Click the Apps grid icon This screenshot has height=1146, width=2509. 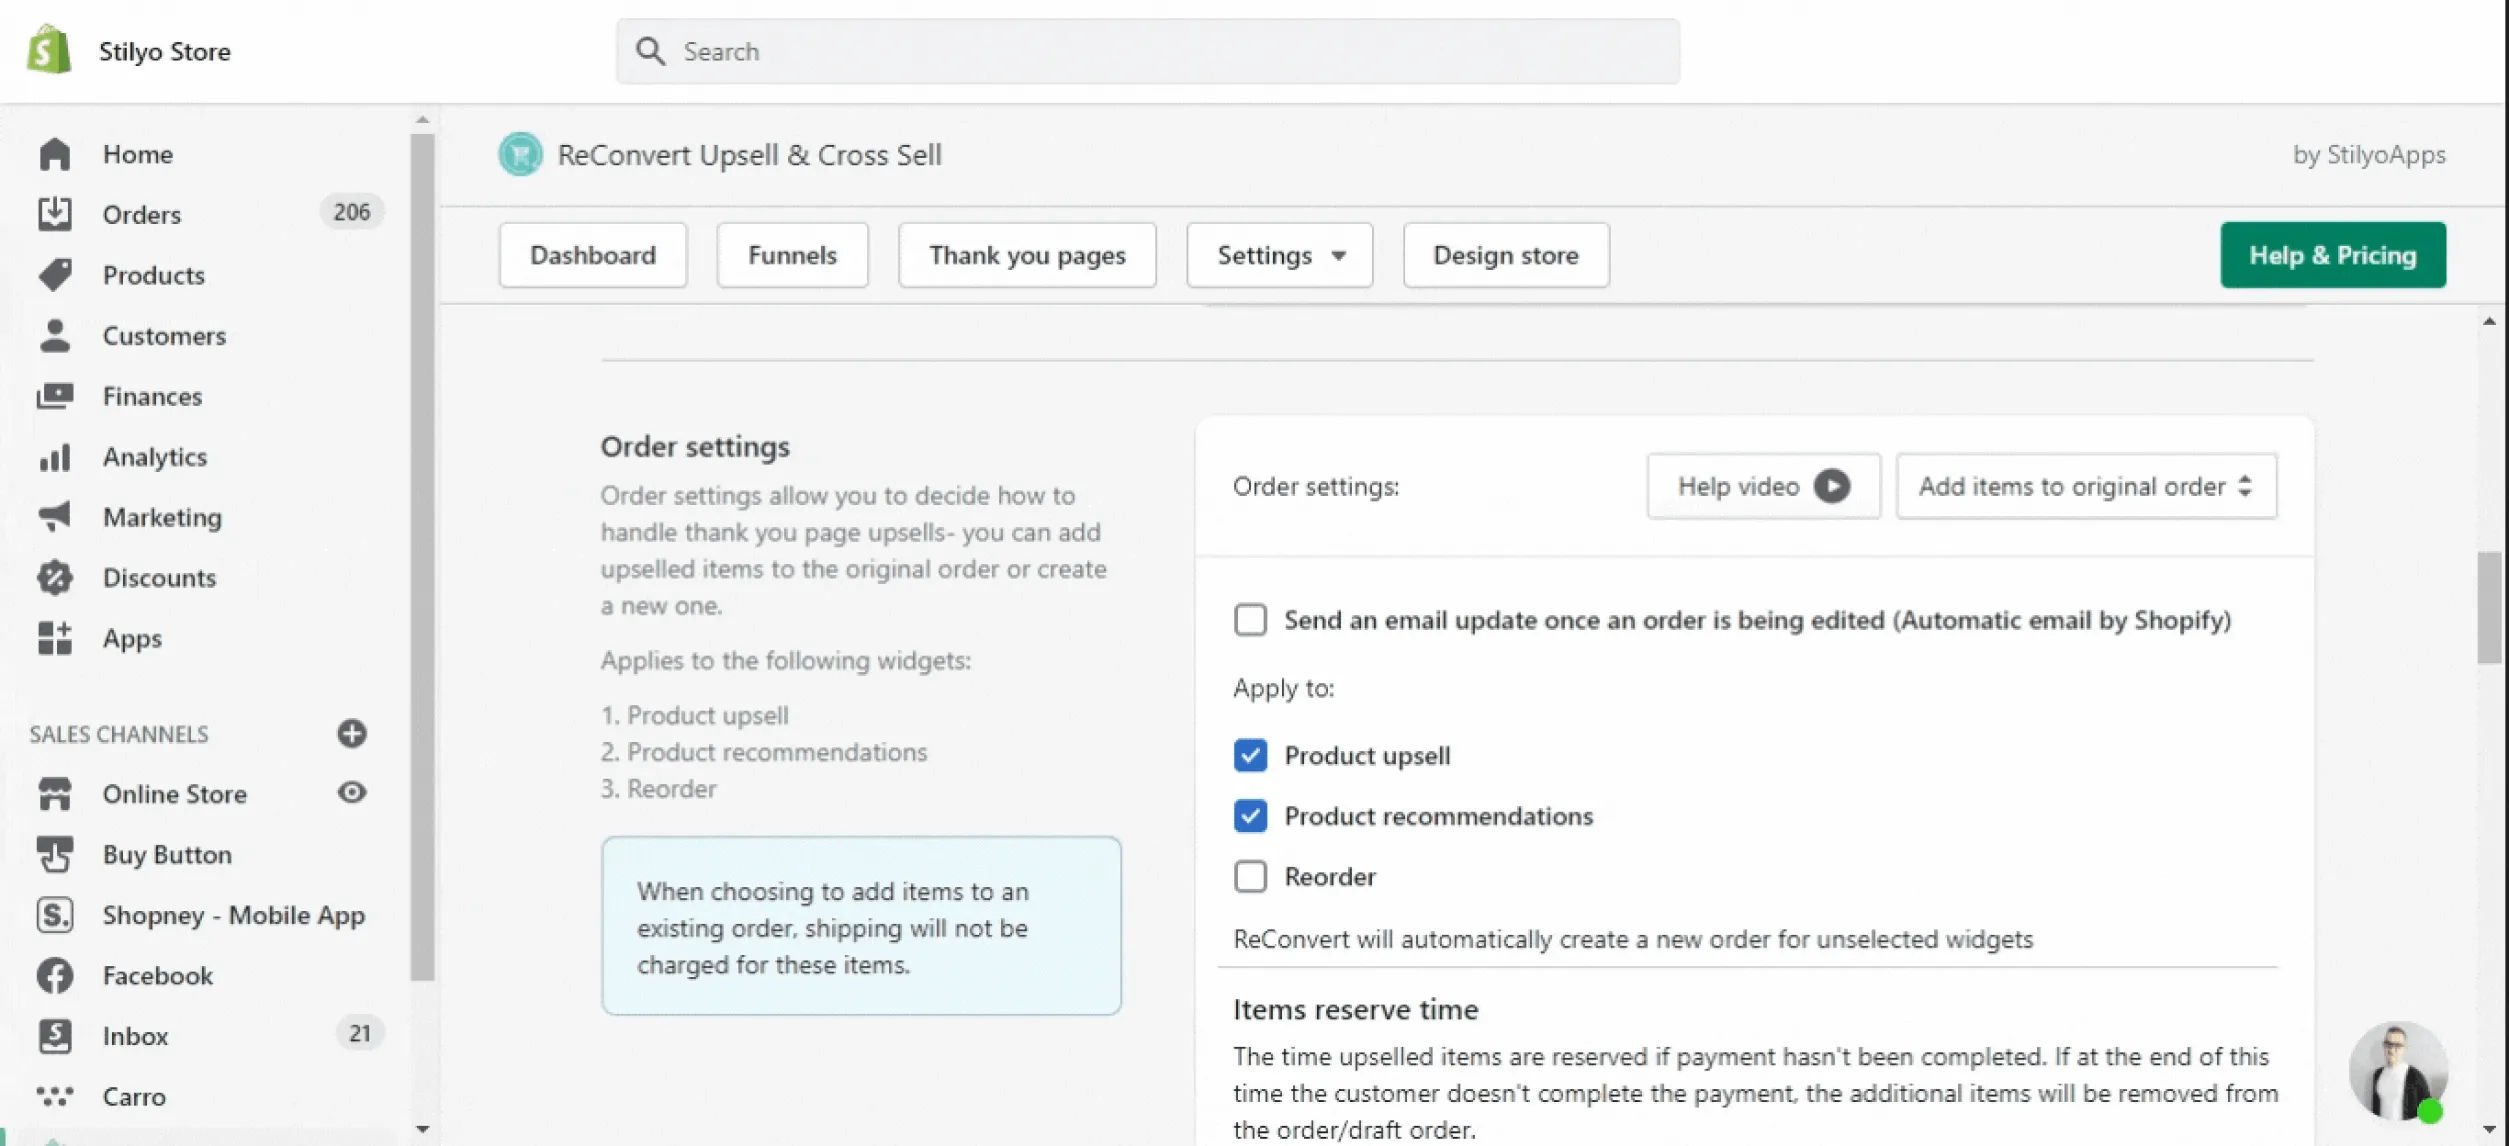click(55, 638)
